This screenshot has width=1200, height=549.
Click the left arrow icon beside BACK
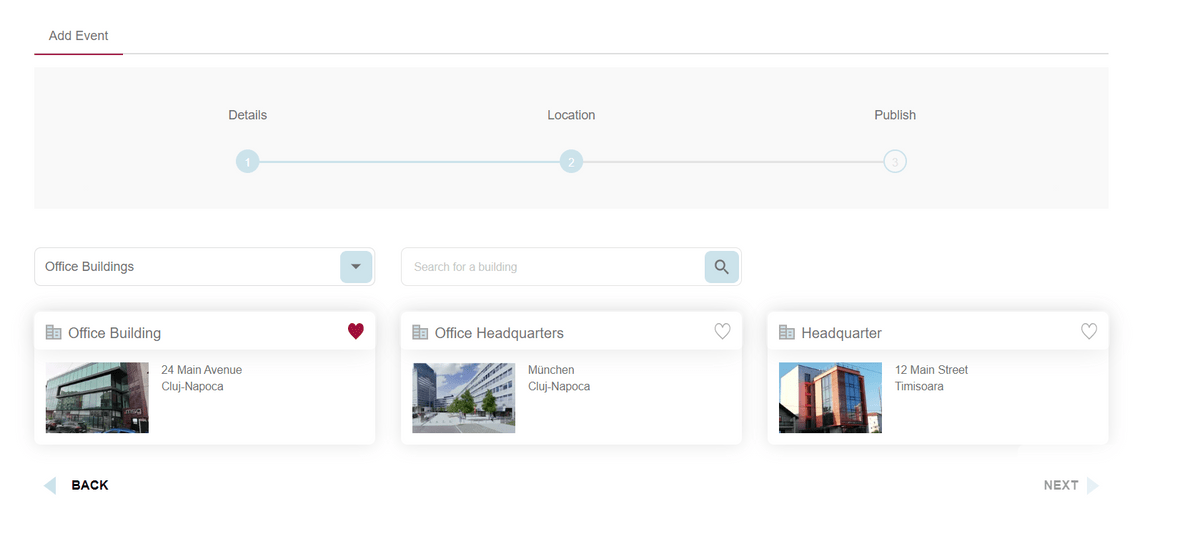(x=50, y=485)
